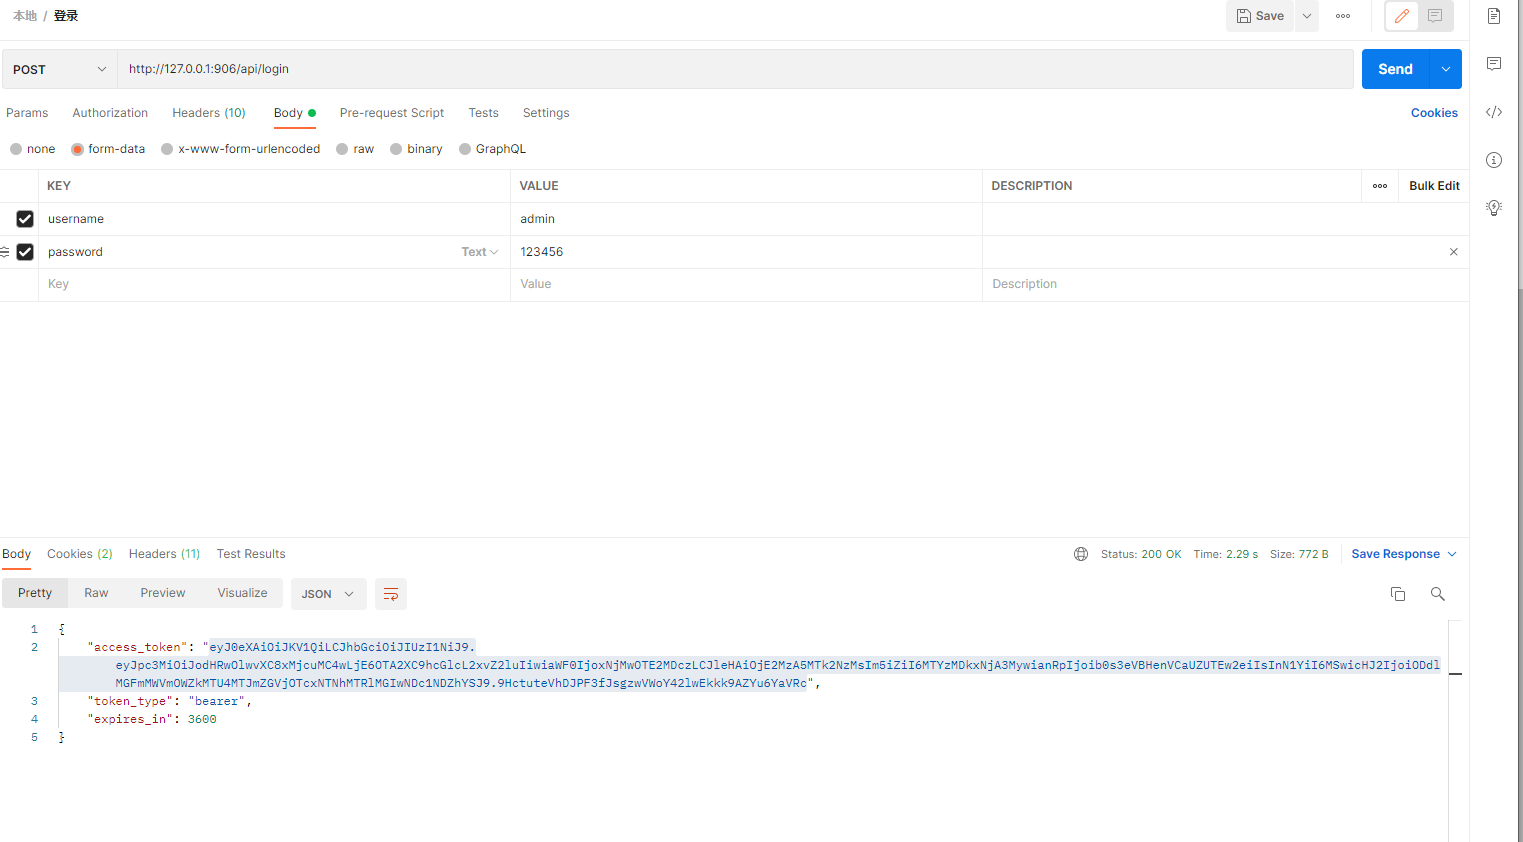Switch to the pencil edit mode icon
Viewport: 1523px width, 842px height.
pyautogui.click(x=1402, y=16)
